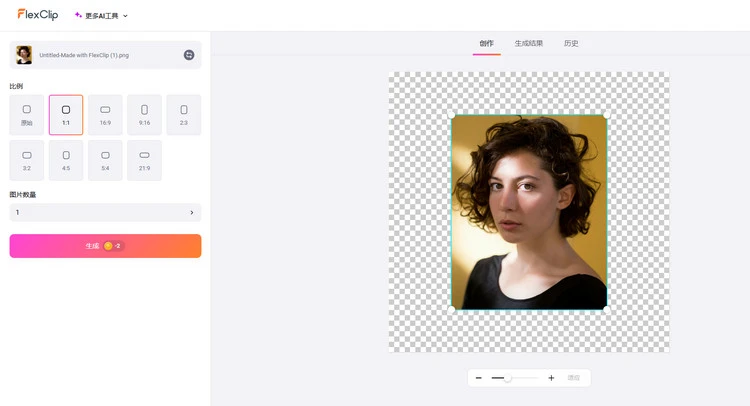The width and height of the screenshot is (750, 406).
Task: Select the 1:1 aspect ratio
Action: click(x=66, y=114)
